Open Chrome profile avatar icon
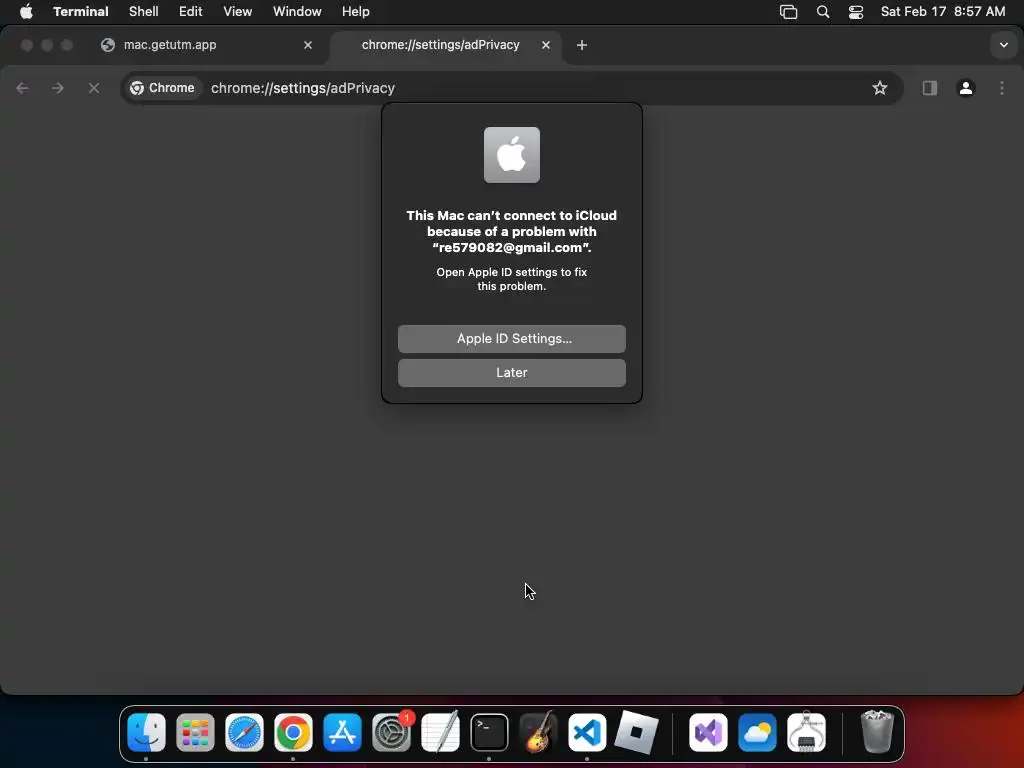The width and height of the screenshot is (1024, 768). [x=966, y=88]
